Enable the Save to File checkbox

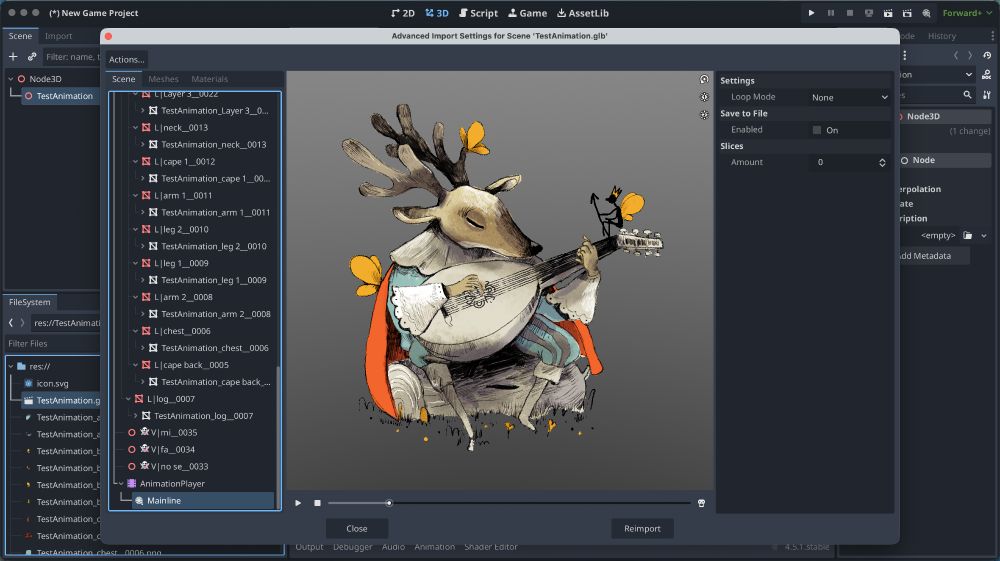point(817,130)
